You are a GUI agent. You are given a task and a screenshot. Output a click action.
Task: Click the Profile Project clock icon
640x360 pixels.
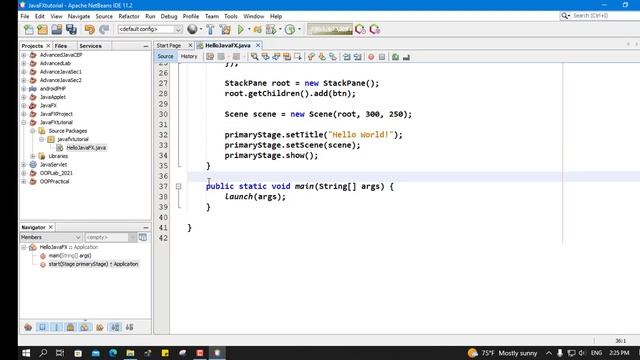tap(290, 29)
